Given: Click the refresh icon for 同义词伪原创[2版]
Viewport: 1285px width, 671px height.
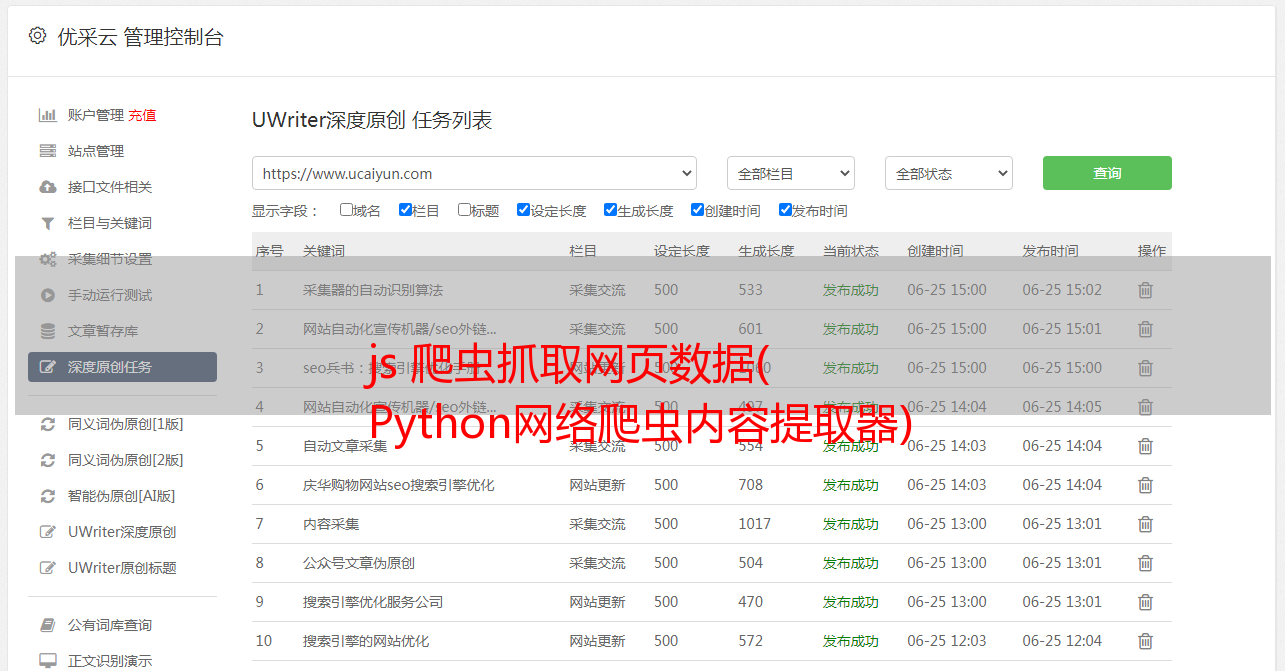Looking at the screenshot, I should click(47, 460).
